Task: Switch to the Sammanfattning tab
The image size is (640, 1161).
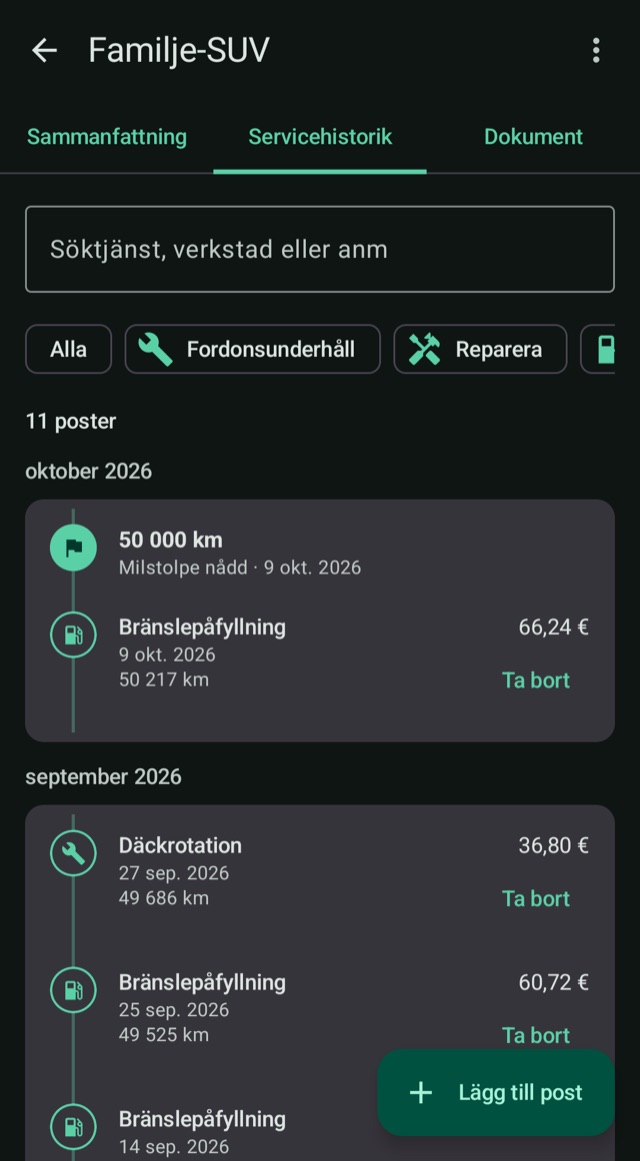Action: 107,136
